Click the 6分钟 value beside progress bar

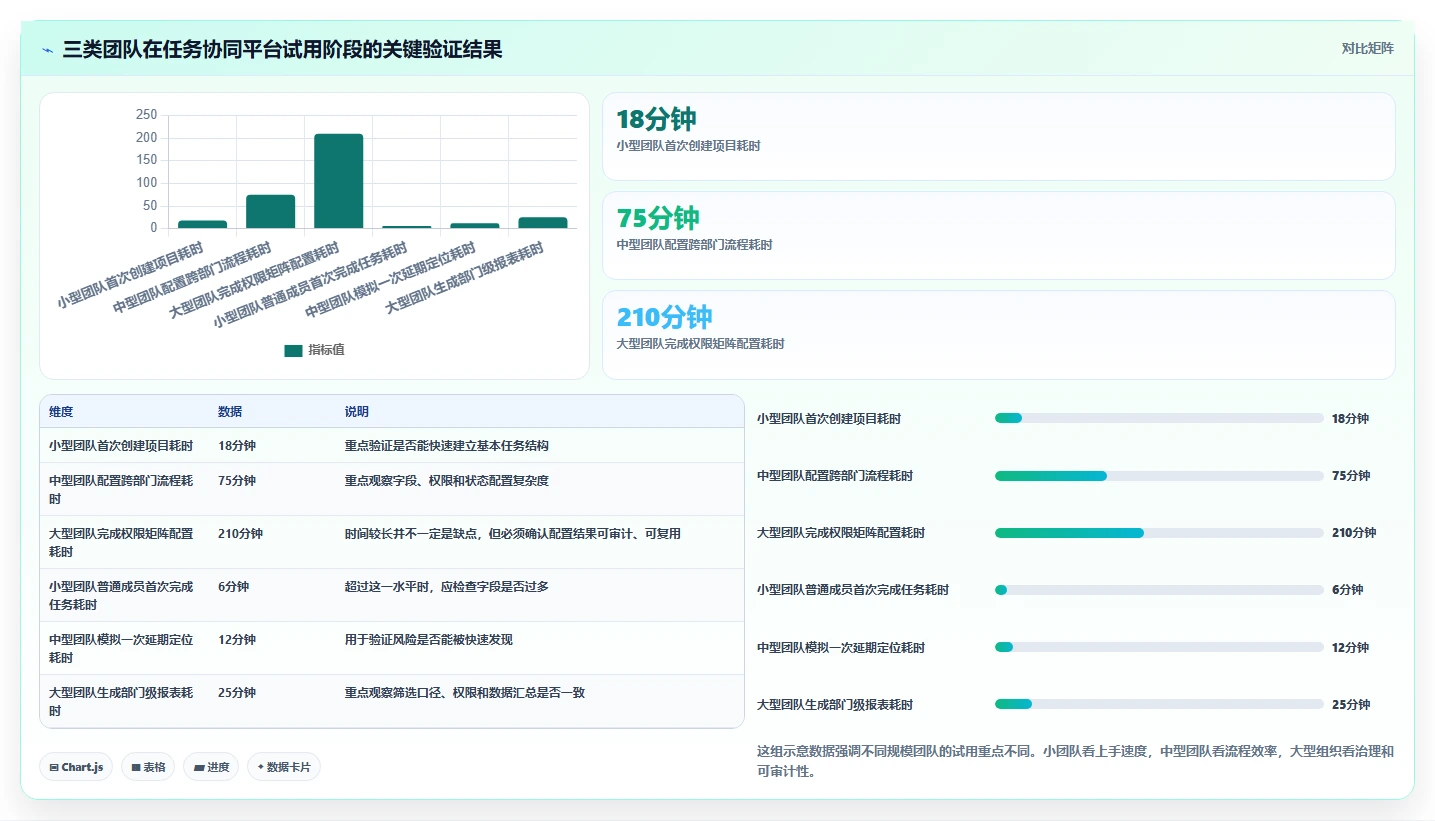pos(1347,590)
